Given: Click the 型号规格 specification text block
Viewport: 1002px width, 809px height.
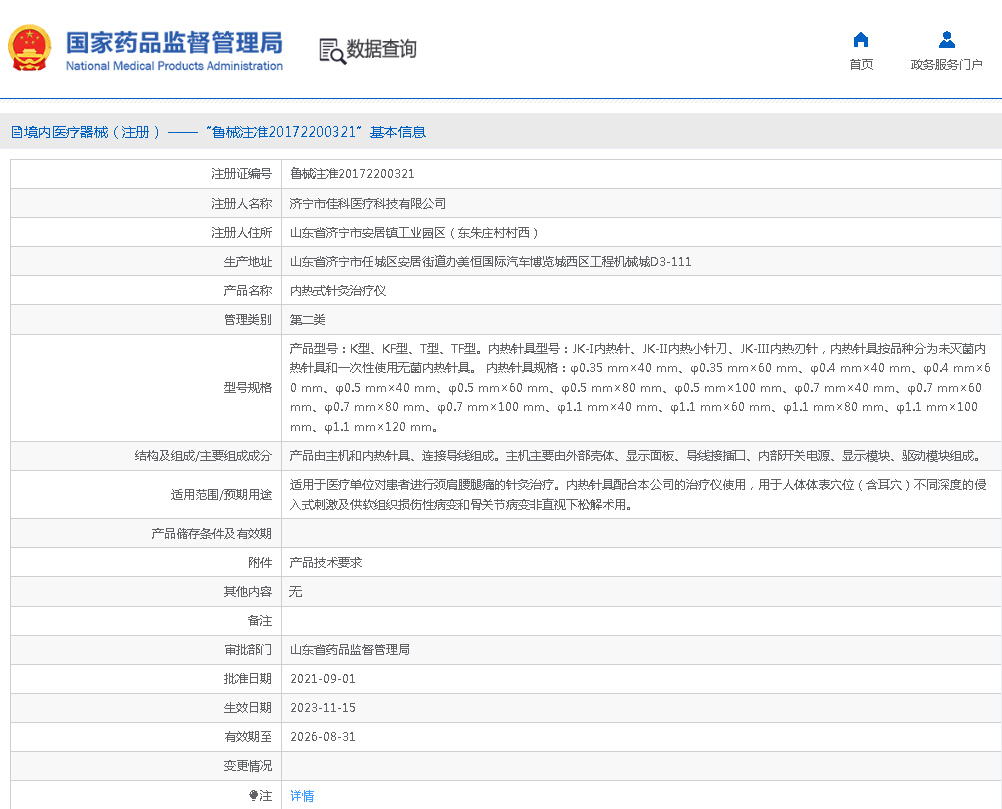Looking at the screenshot, I should [640, 388].
